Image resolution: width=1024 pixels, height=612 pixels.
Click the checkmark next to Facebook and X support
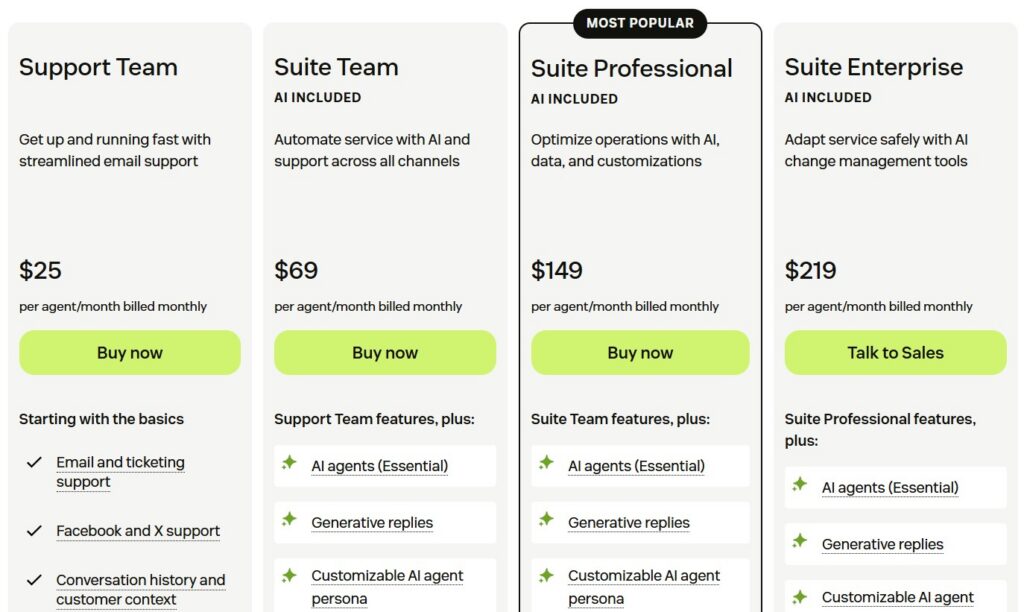[34, 530]
